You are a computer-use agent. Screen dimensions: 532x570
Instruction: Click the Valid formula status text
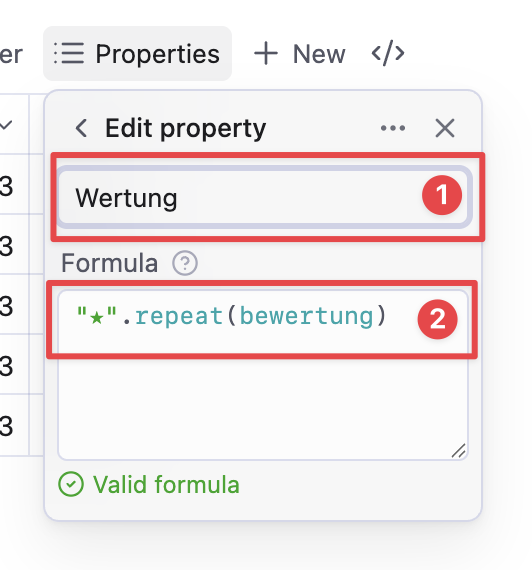(x=166, y=485)
